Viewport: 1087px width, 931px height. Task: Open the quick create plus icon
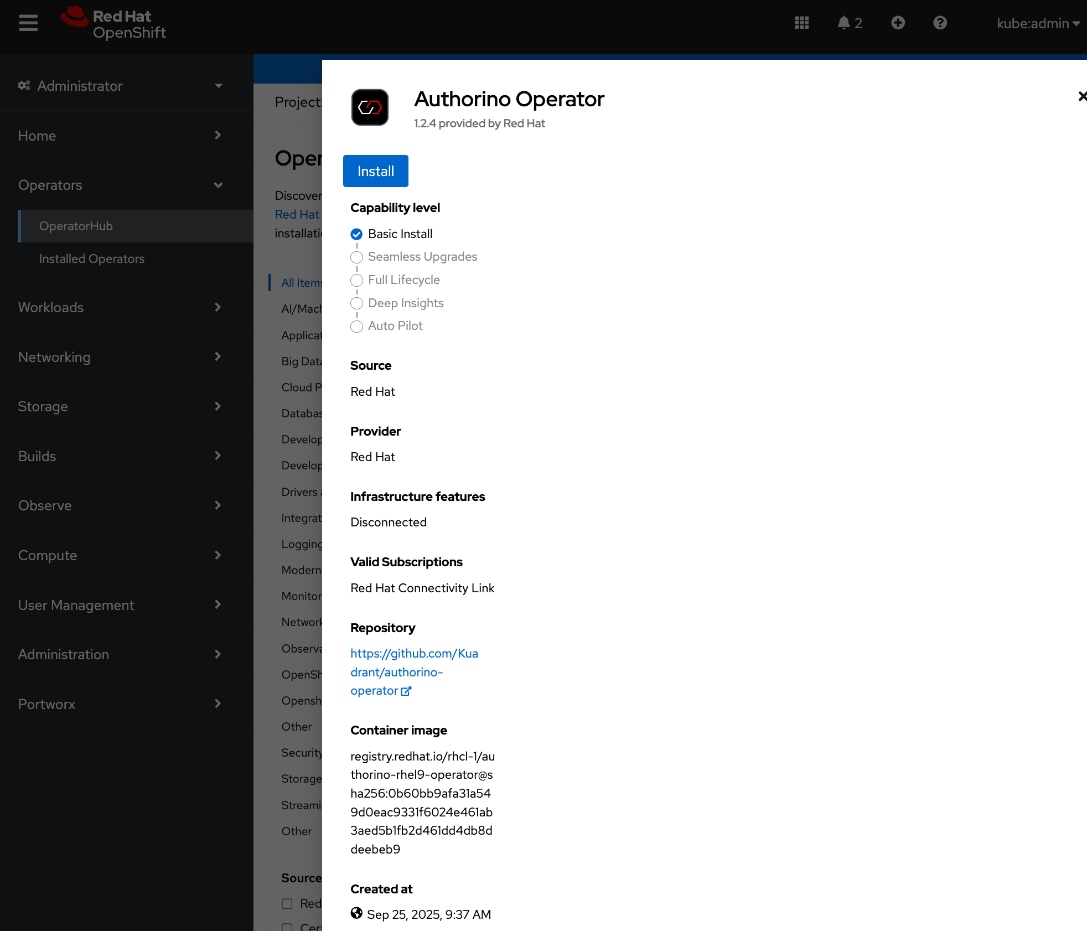897,22
